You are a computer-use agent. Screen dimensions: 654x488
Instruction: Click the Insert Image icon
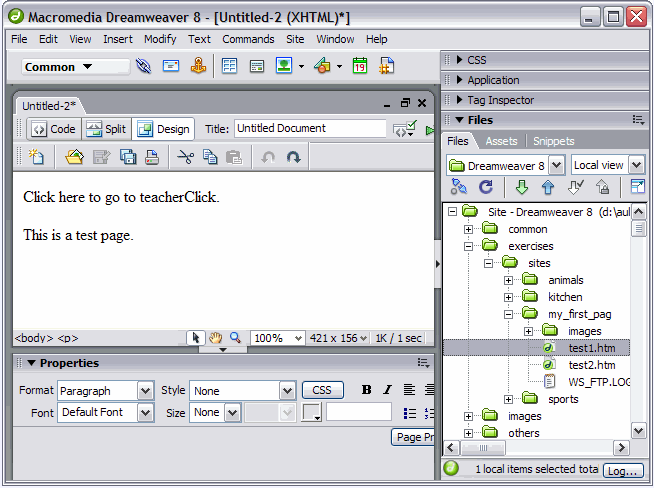[x=284, y=66]
